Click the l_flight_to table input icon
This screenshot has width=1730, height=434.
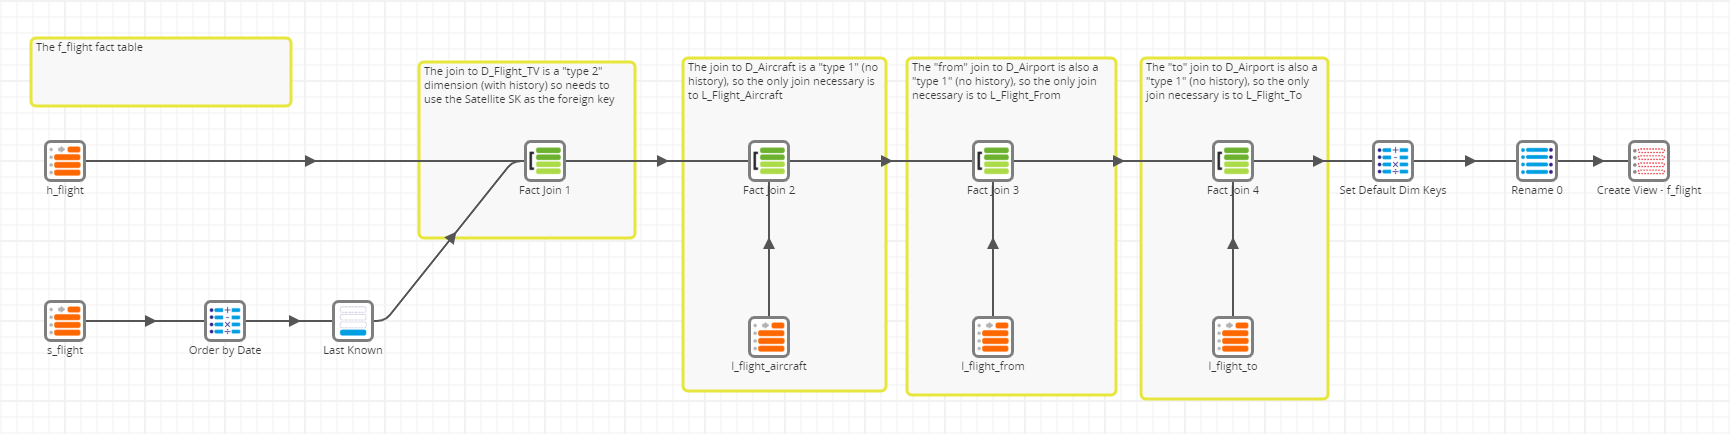1233,337
